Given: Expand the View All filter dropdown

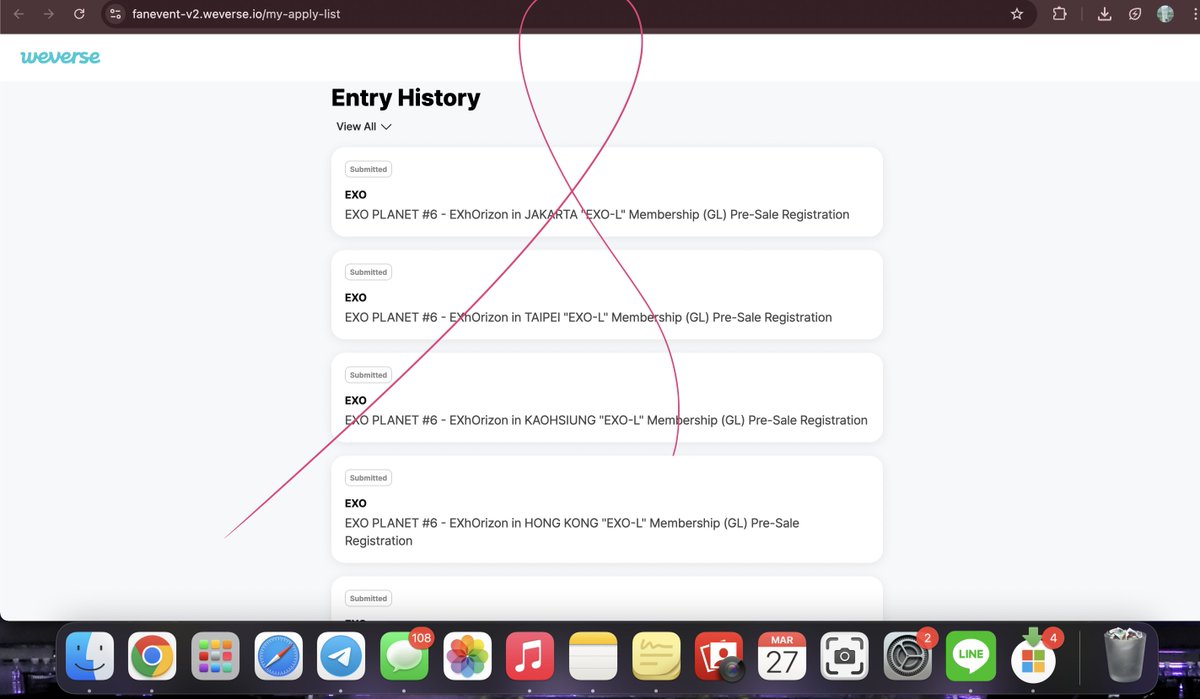Looking at the screenshot, I should pyautogui.click(x=364, y=127).
